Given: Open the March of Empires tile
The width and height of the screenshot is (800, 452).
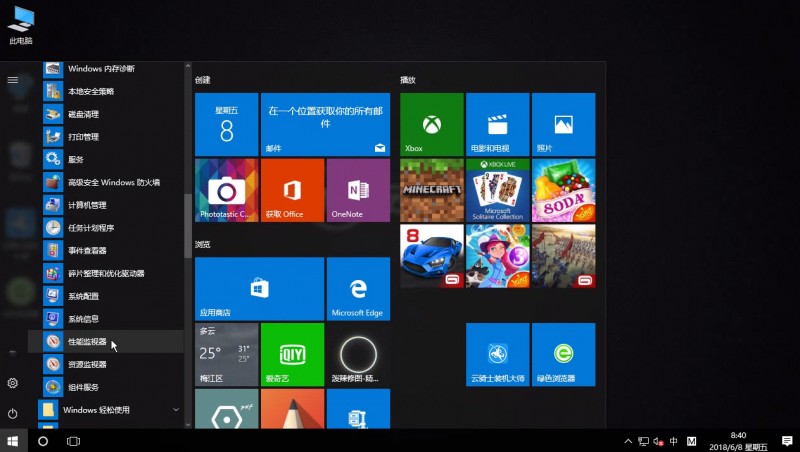Looking at the screenshot, I should [x=563, y=256].
